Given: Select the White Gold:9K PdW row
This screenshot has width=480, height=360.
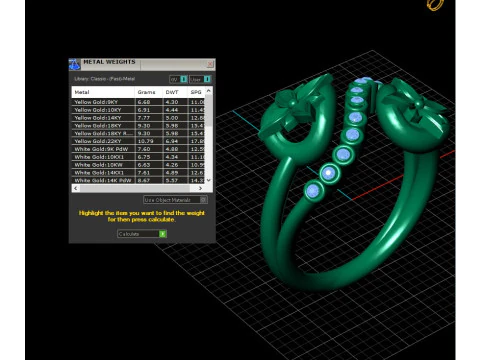Looking at the screenshot, I should (138, 149).
